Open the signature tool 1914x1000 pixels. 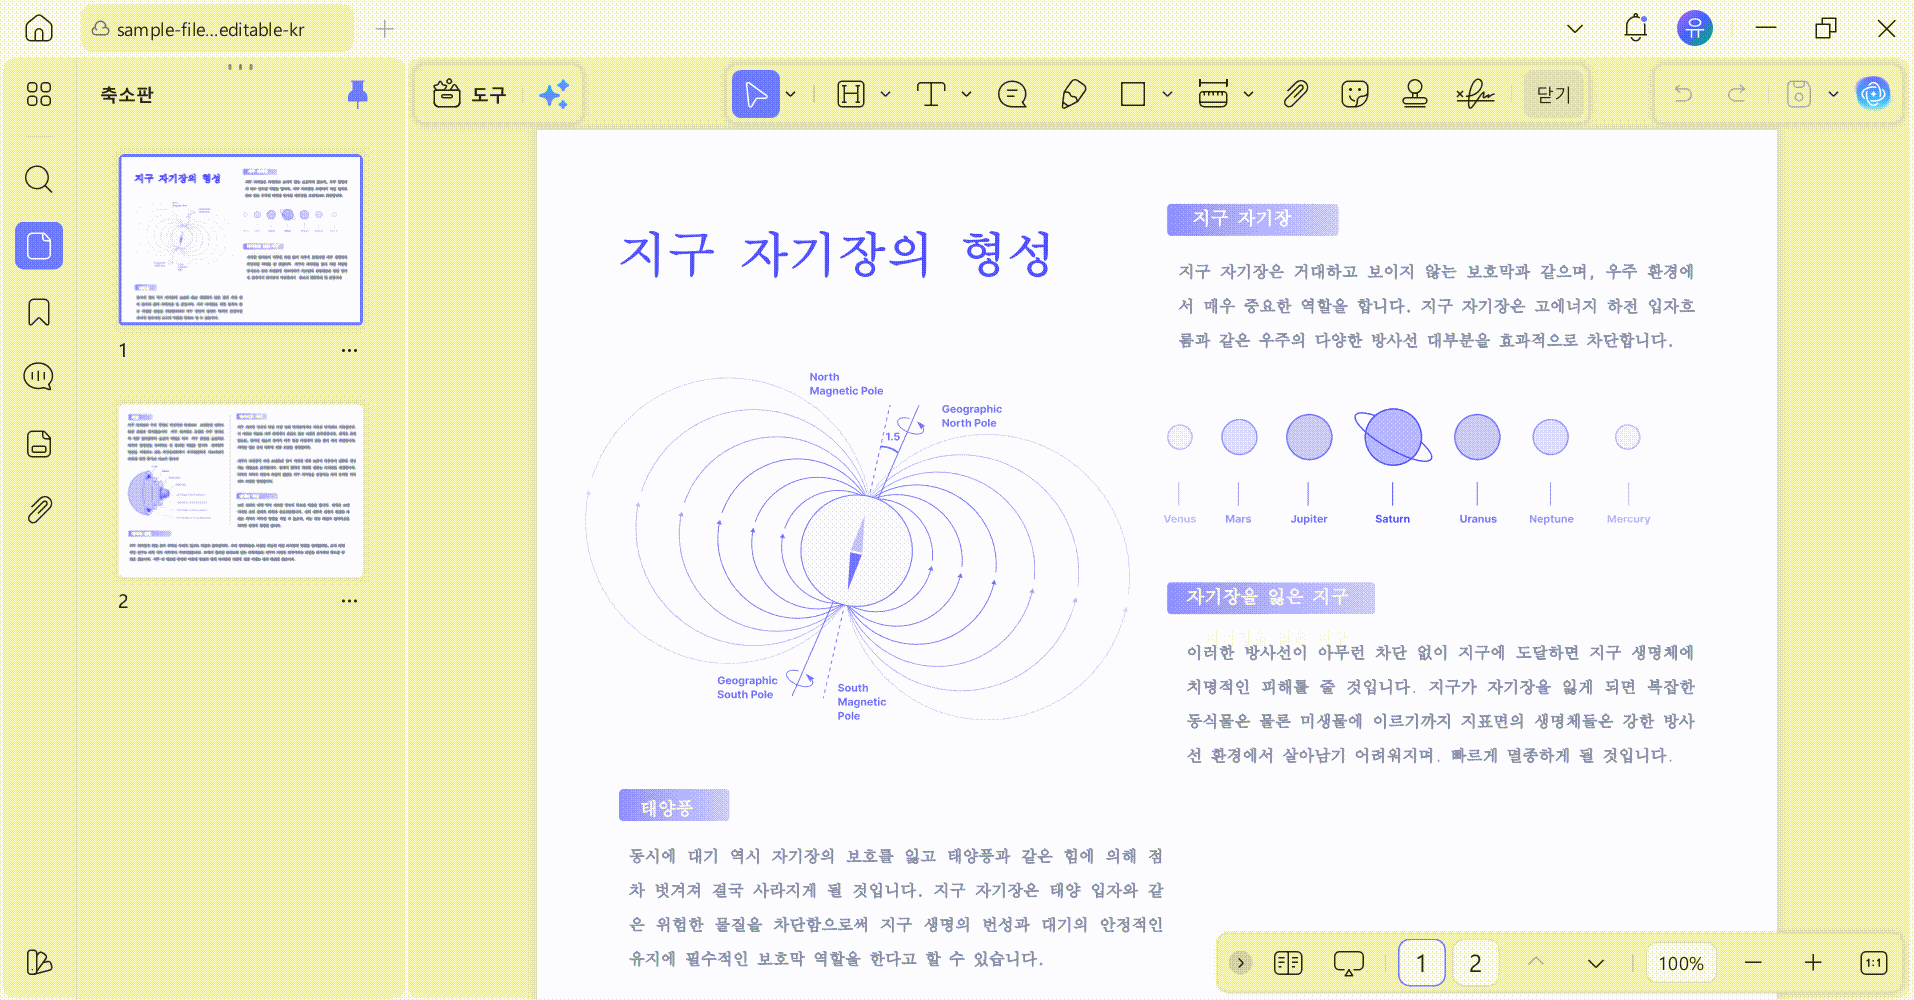pyautogui.click(x=1475, y=94)
